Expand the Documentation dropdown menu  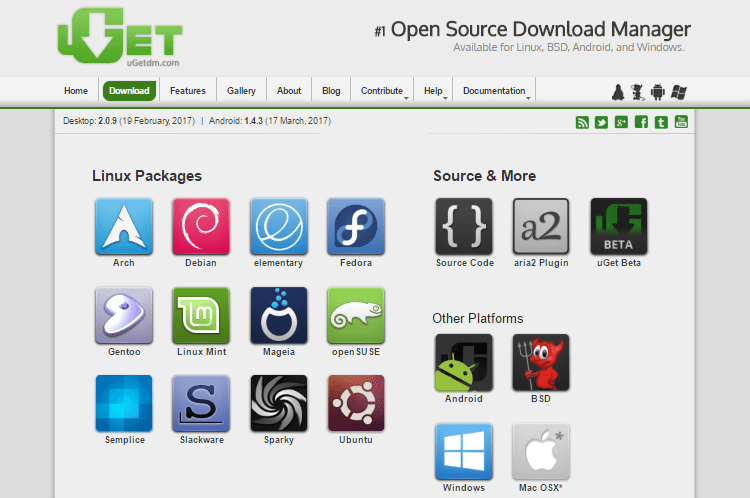click(496, 91)
